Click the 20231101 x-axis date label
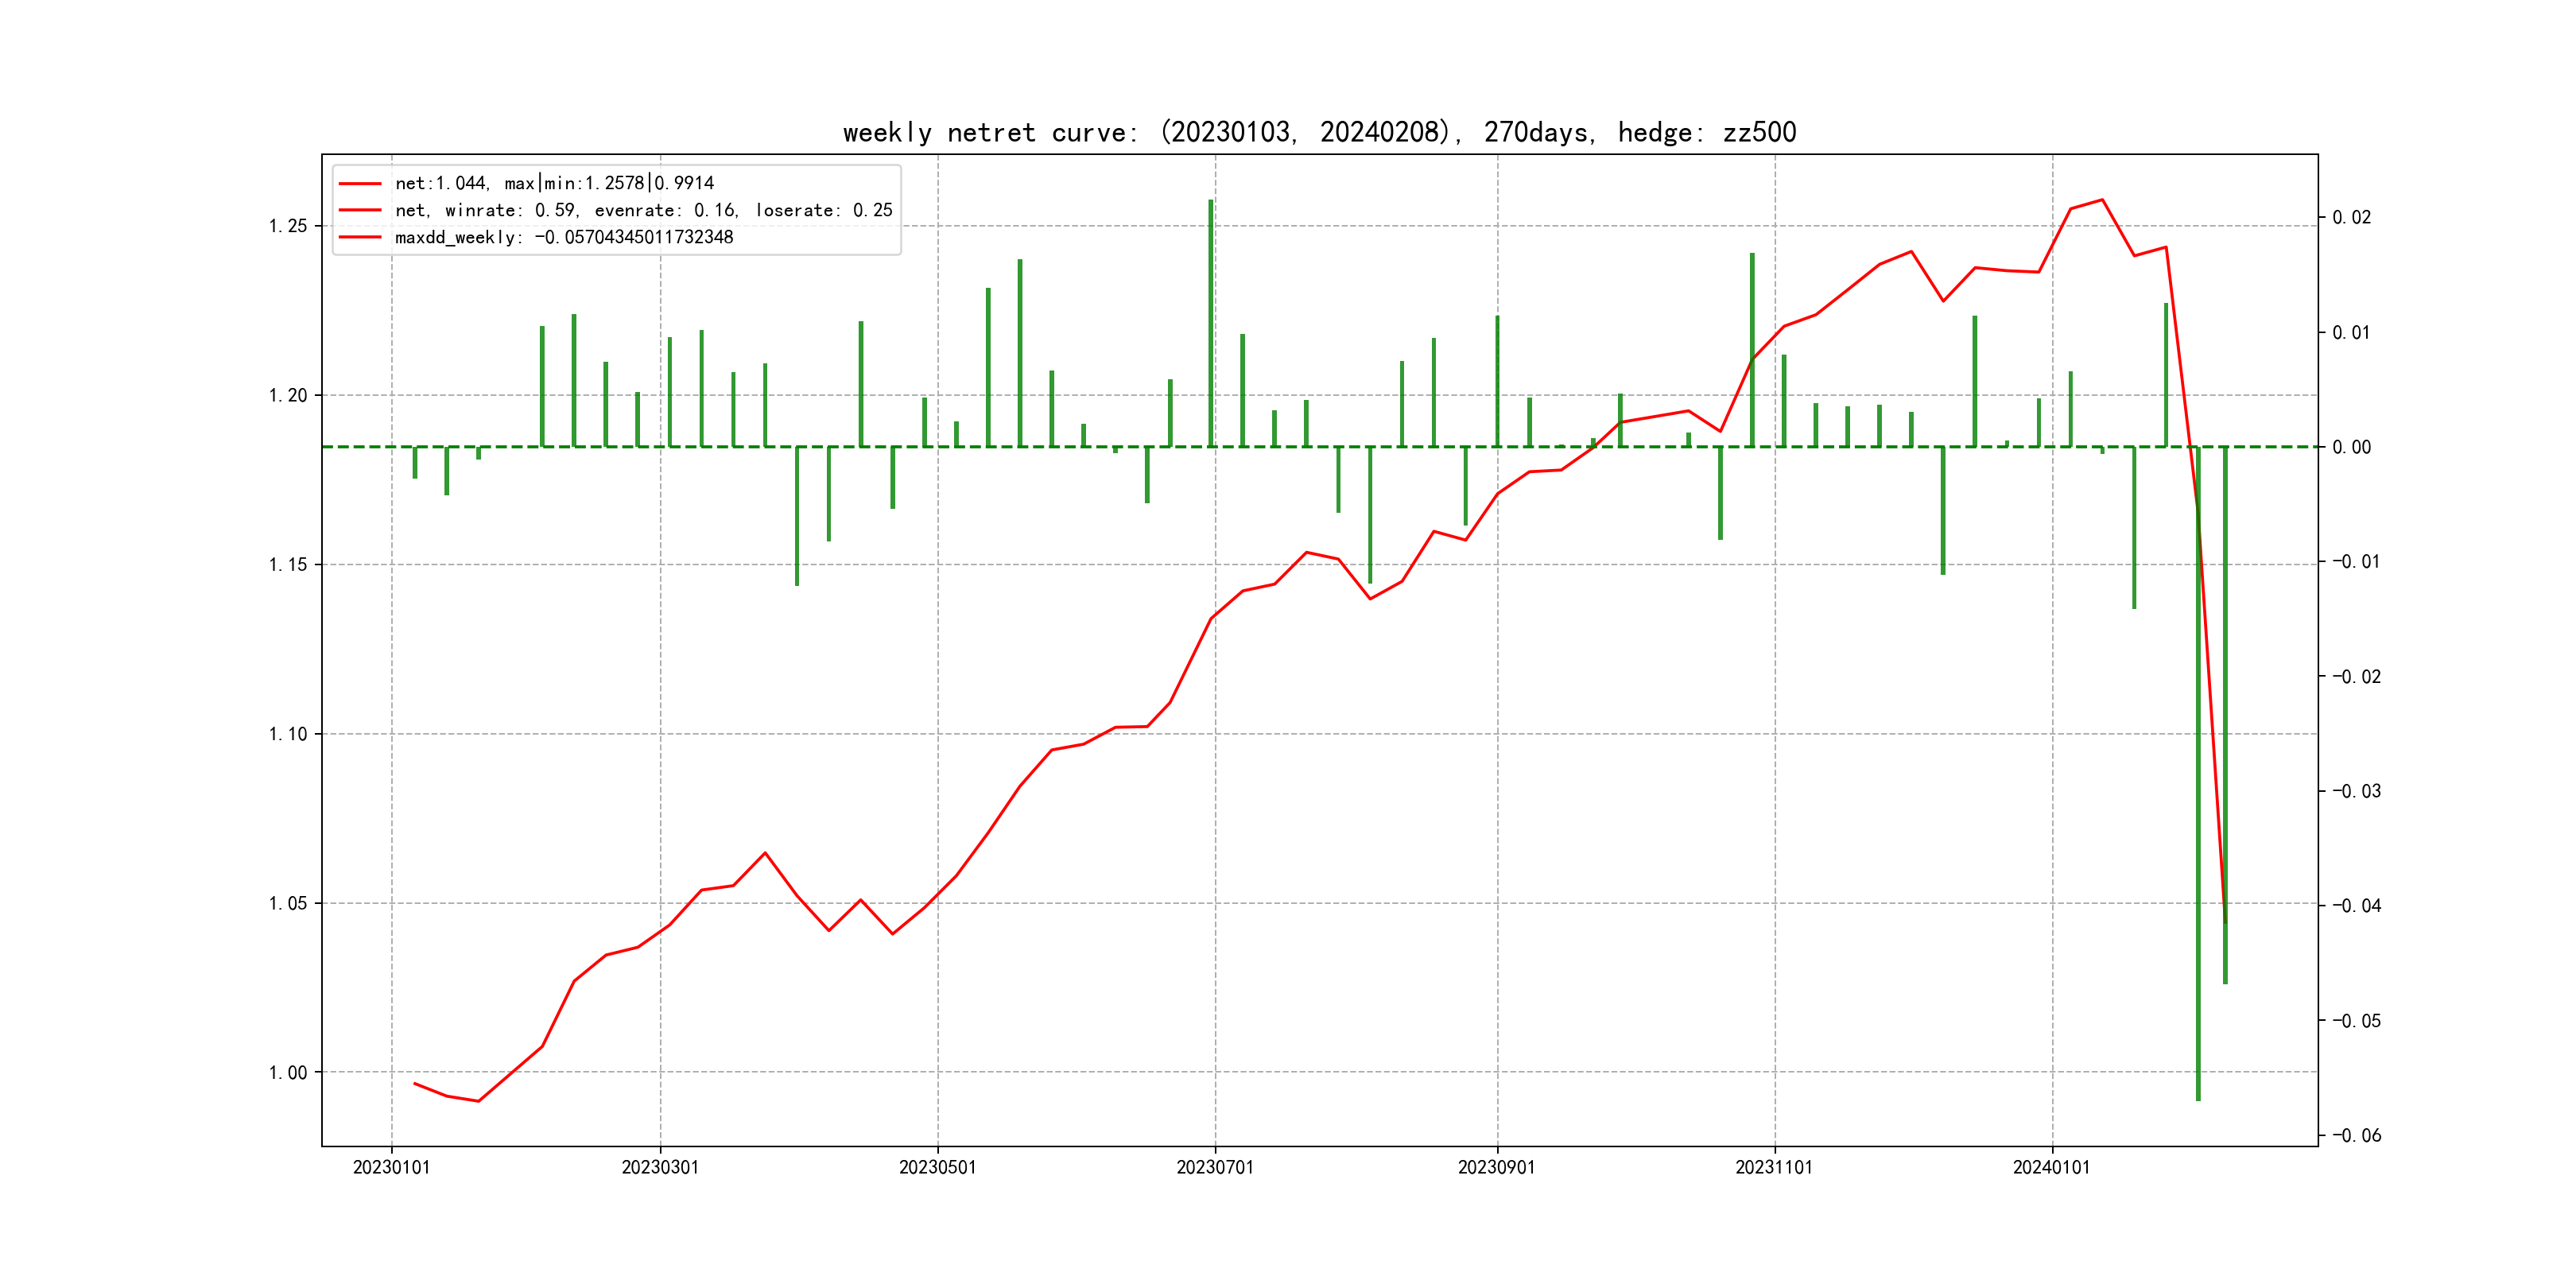The height and width of the screenshot is (1288, 2576). (x=1774, y=1167)
